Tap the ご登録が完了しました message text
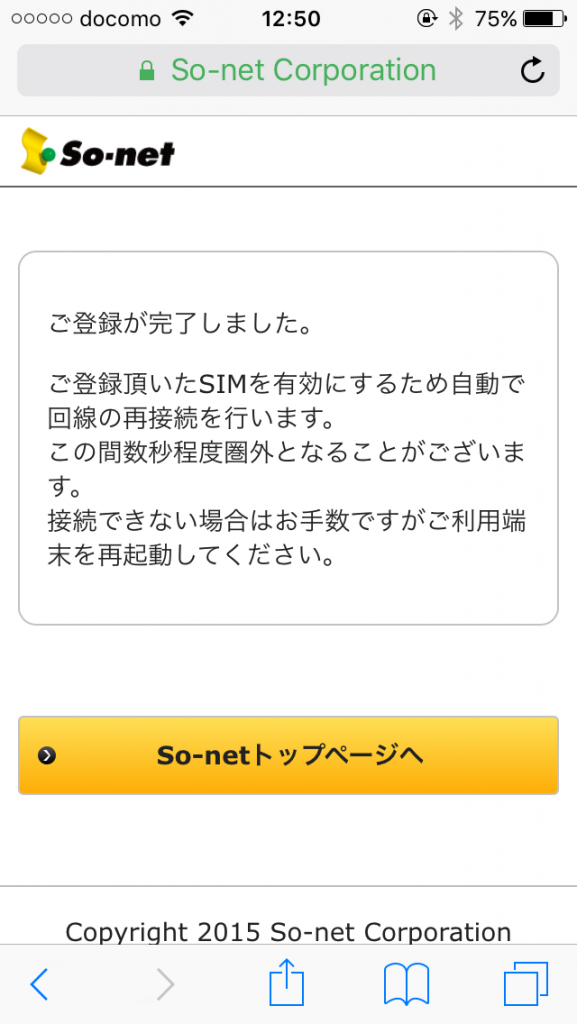 (179, 325)
